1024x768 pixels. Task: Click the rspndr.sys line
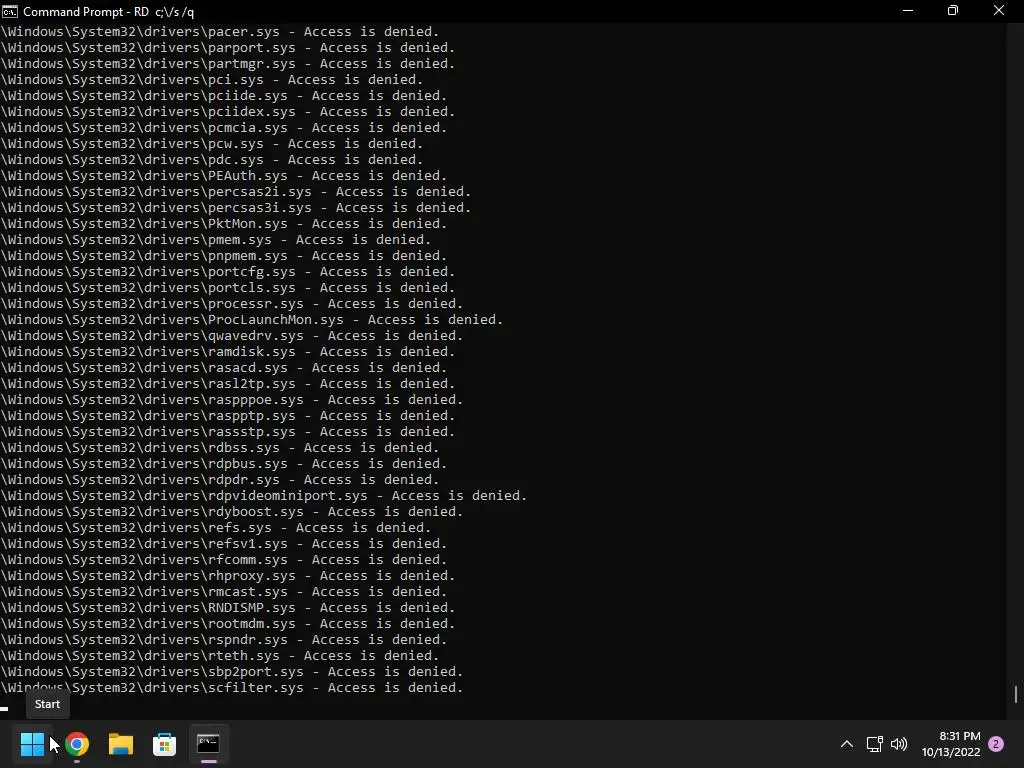[223, 639]
